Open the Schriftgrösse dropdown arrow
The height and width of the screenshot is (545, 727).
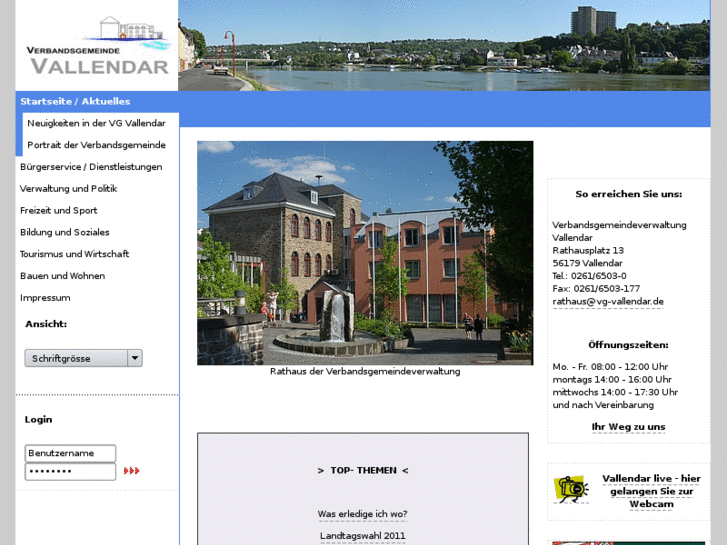click(135, 358)
